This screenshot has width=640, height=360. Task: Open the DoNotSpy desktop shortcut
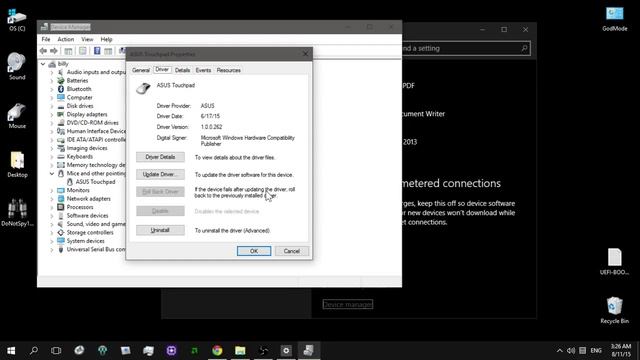pos(17,213)
